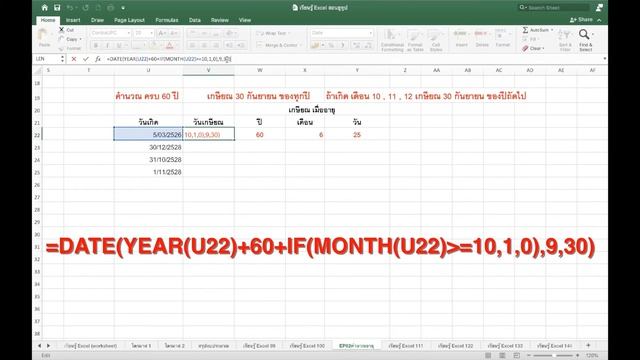640x360 pixels.
Task: Open Format as Table
Action: point(415,40)
